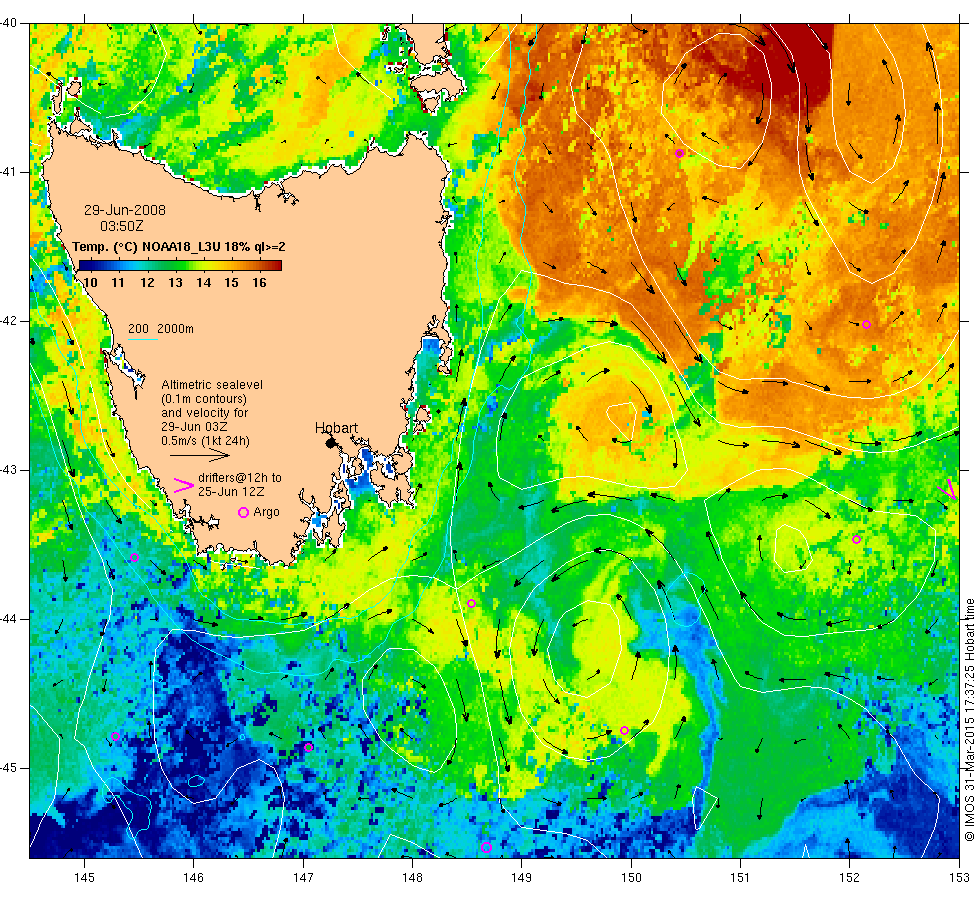Screen dimensions: 980x900
Task: Select Argo float marker near 145.3°E 44.8°S
Action: [x=116, y=736]
